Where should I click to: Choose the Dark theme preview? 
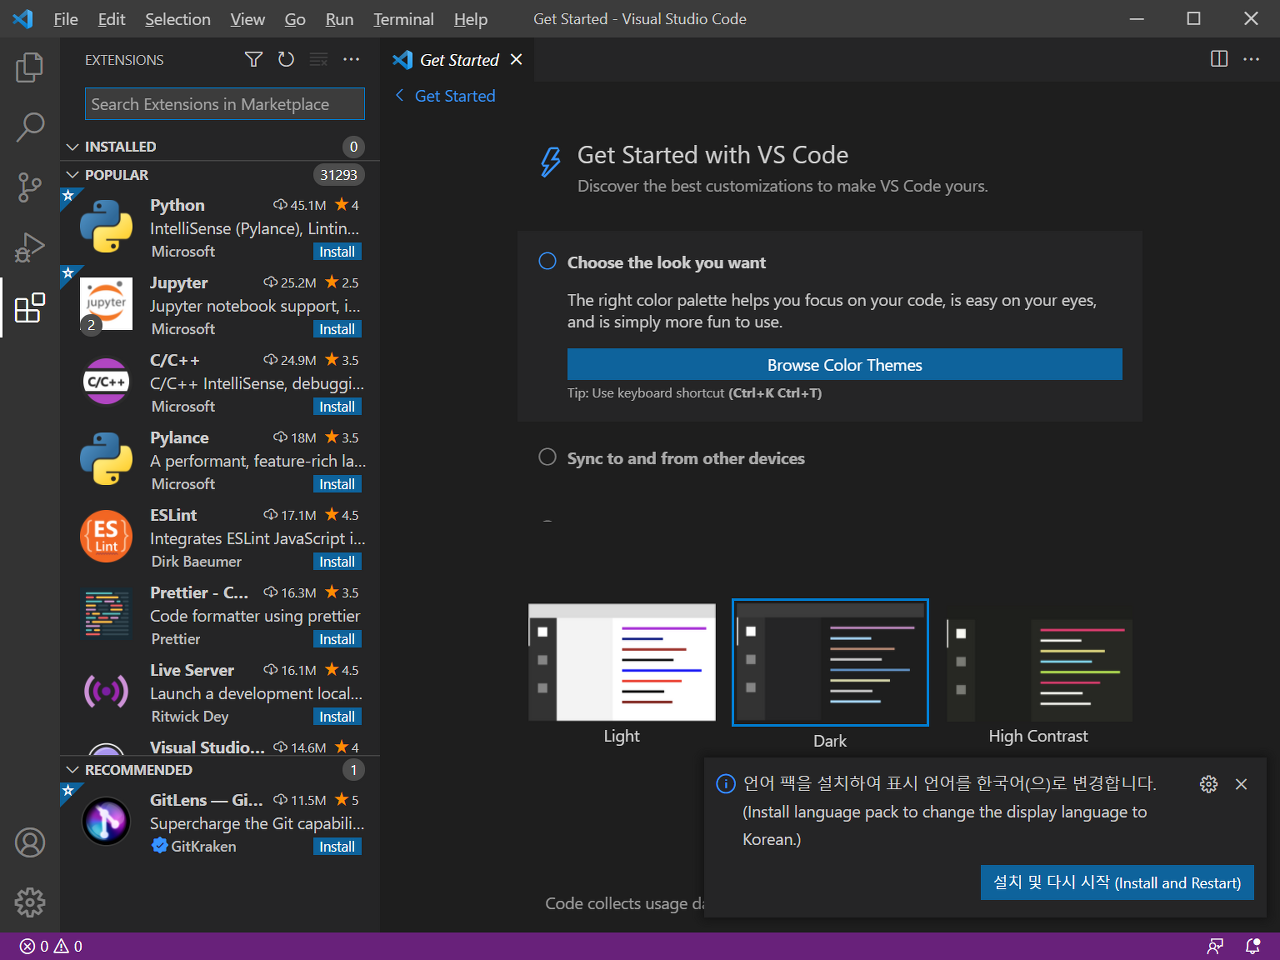(x=830, y=662)
